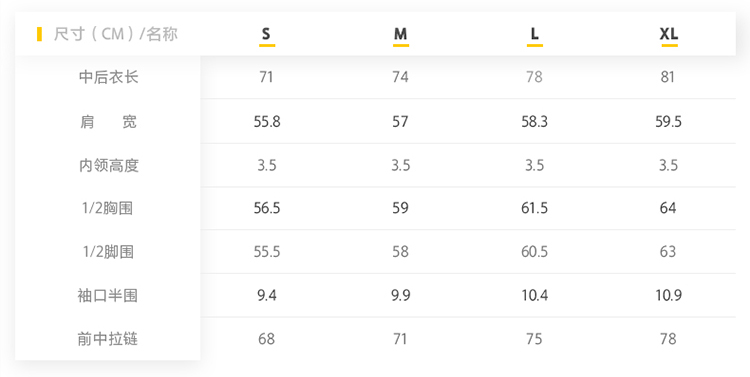Image resolution: width=750 pixels, height=377 pixels.
Task: Click the 肩宽 row label
Action: [x=109, y=122]
